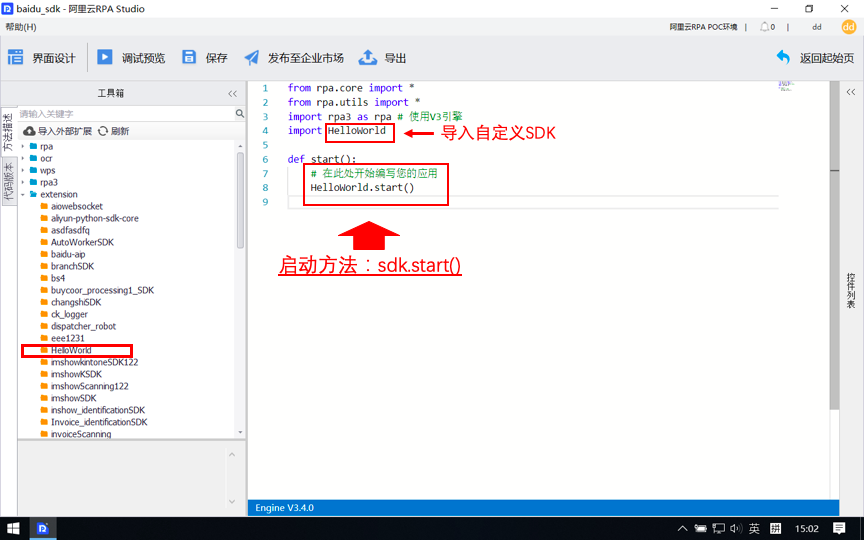The image size is (864, 540).
Task: Click the toolbox tree vertical scrollbar
Action: (240, 199)
